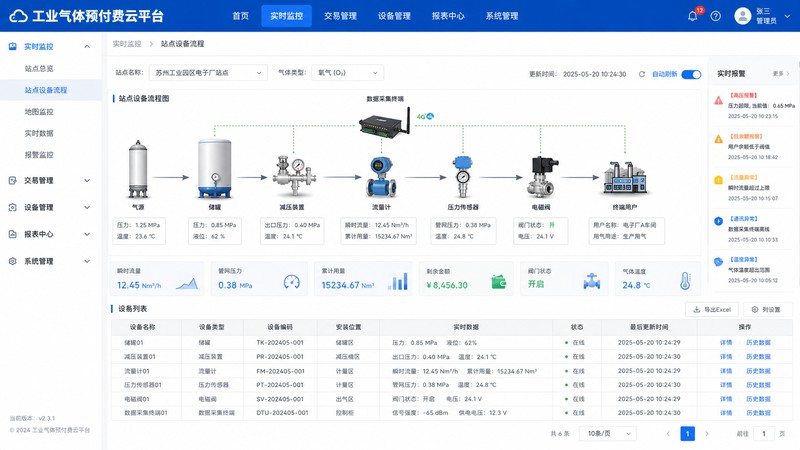Click the 4G signal indicator icon
Viewport: 800px width, 450px height.
425,116
